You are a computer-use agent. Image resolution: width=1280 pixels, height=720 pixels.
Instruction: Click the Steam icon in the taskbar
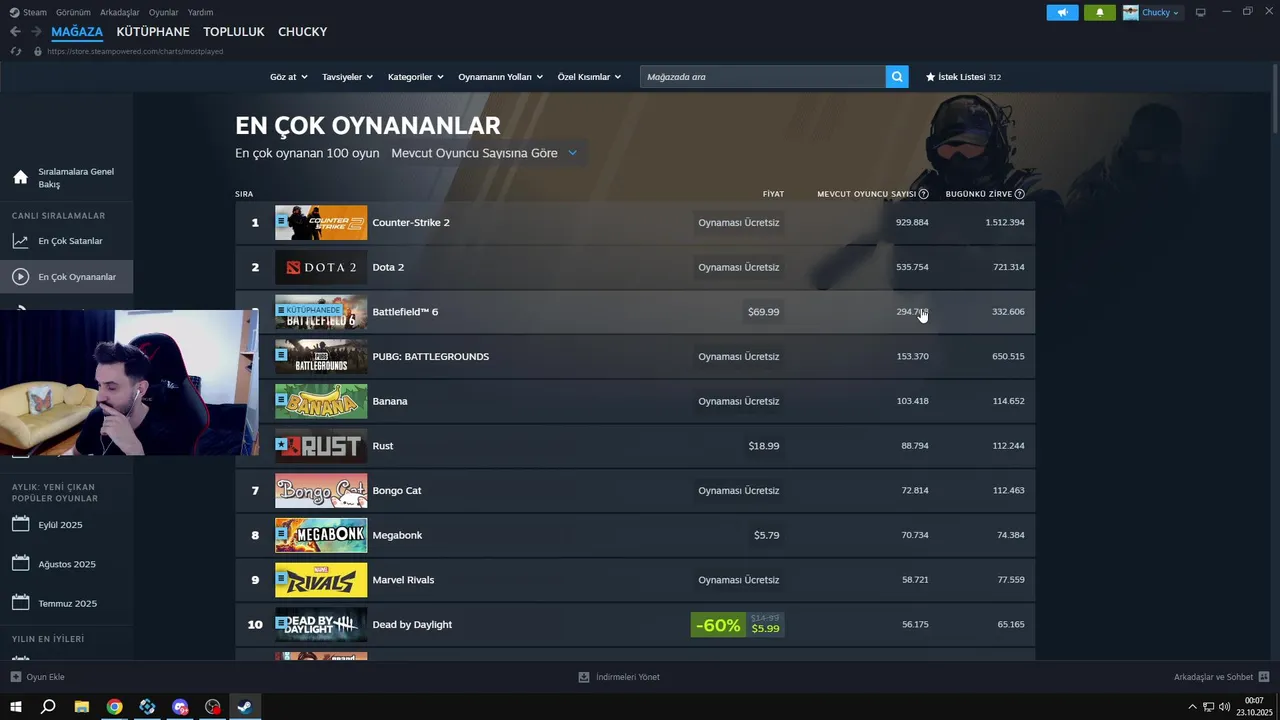[x=244, y=707]
